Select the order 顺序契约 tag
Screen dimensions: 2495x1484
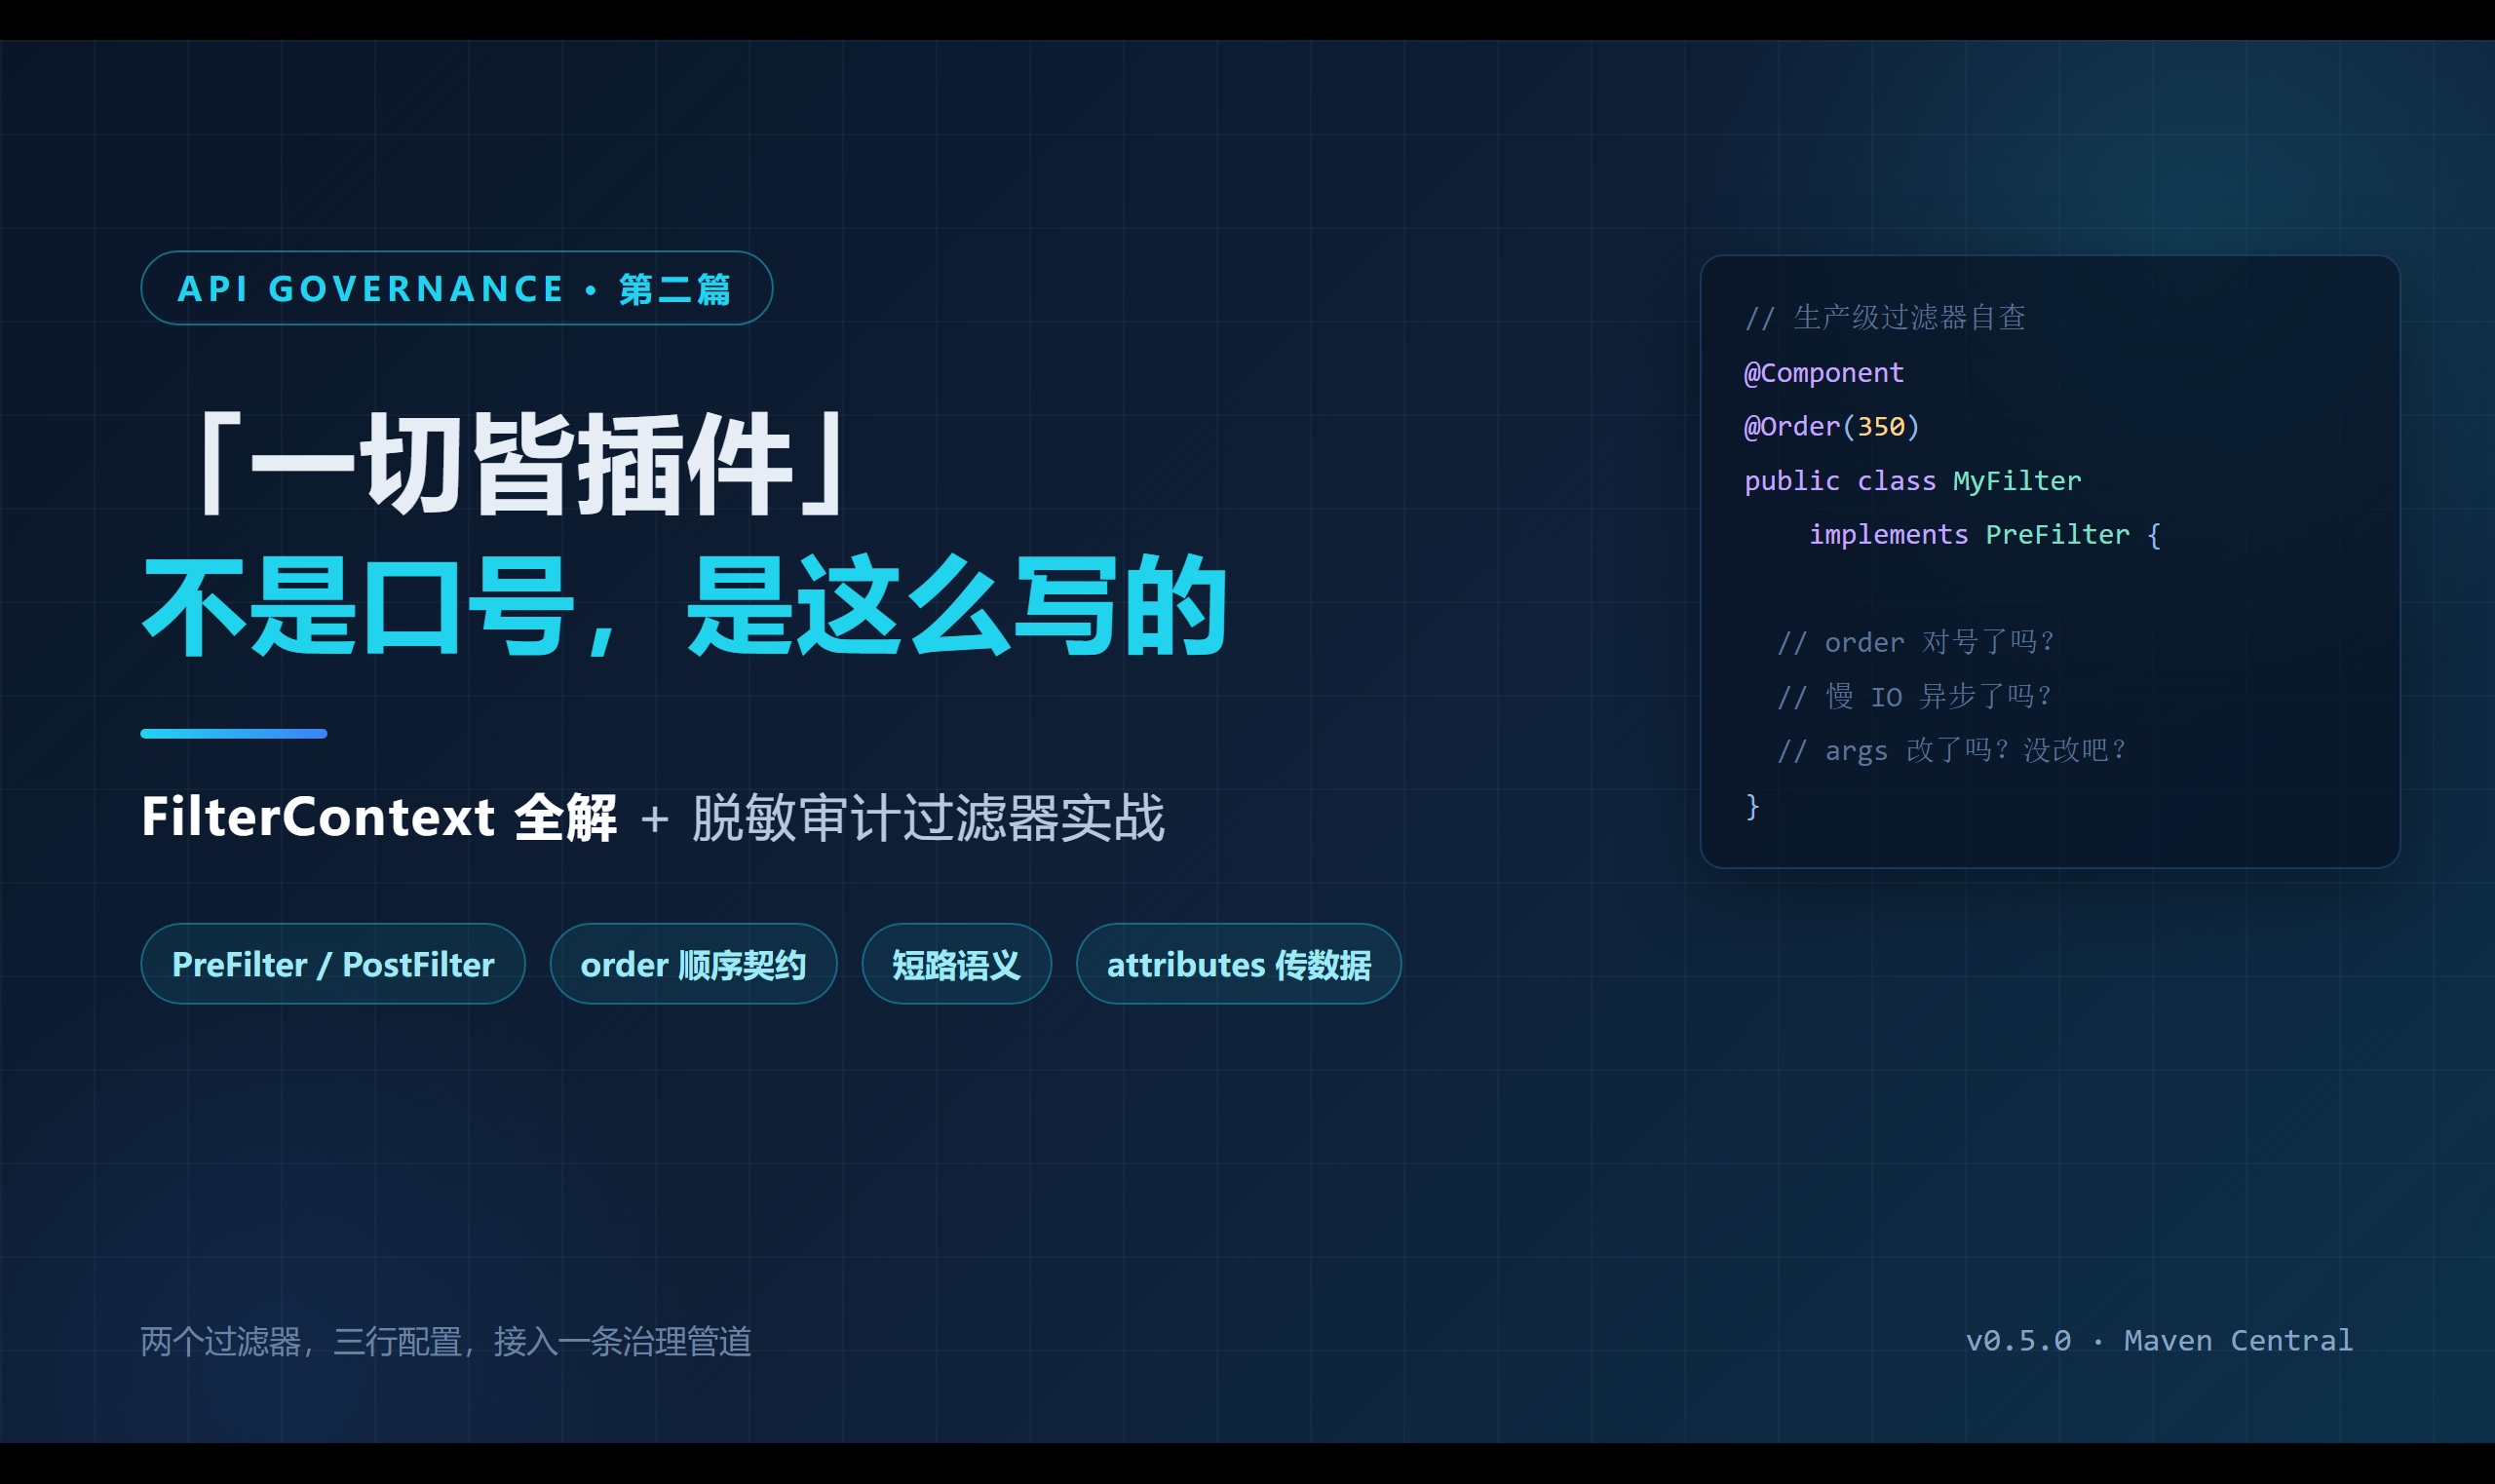point(693,964)
